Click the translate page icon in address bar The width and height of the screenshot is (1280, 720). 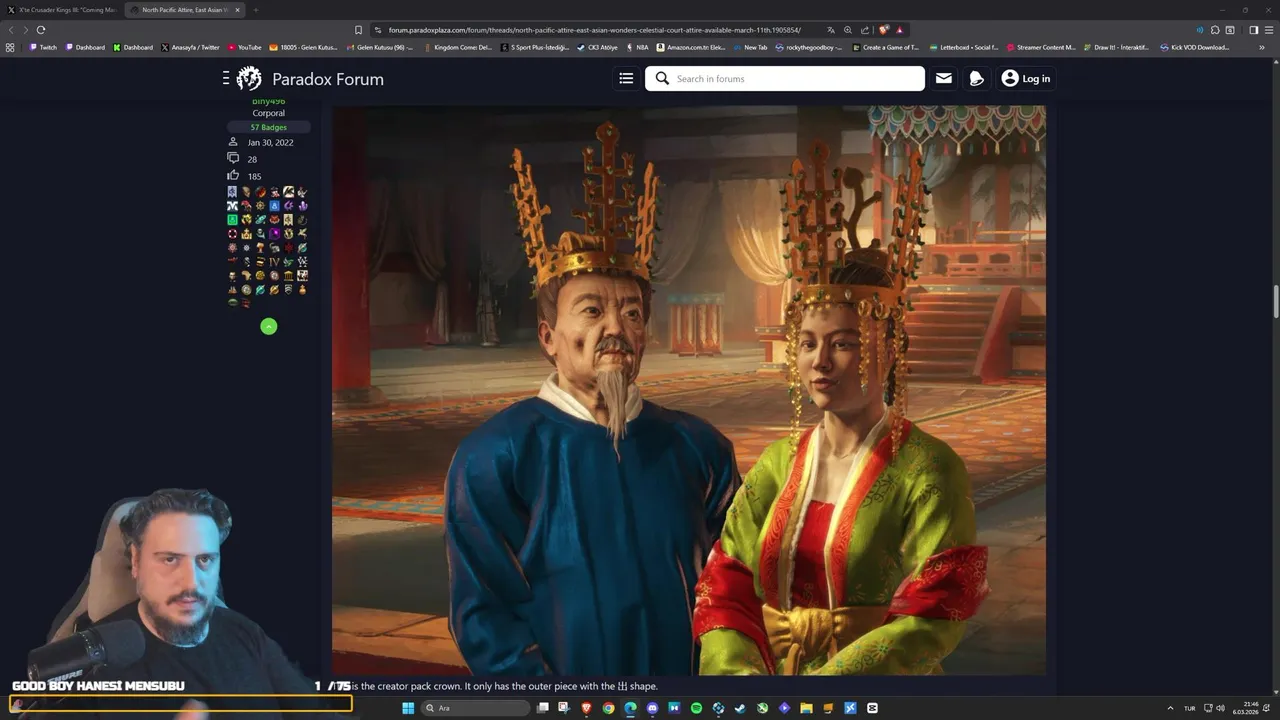[x=831, y=30]
